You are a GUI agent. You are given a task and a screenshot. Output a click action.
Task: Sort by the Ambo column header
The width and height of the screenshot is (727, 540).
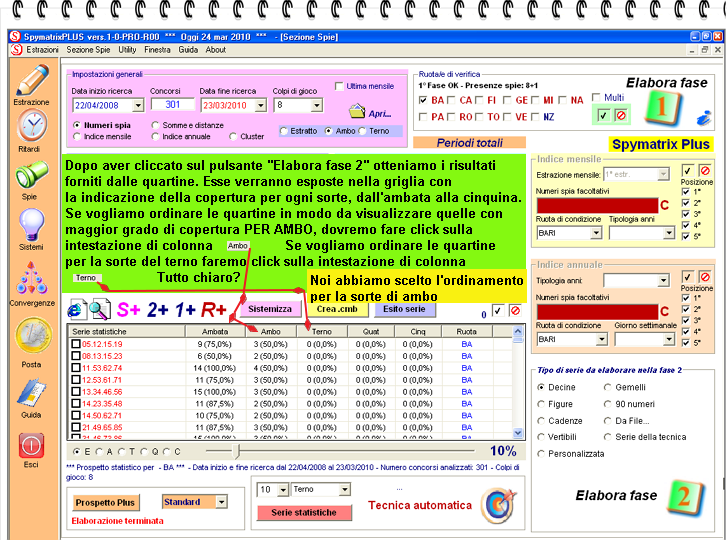click(270, 332)
